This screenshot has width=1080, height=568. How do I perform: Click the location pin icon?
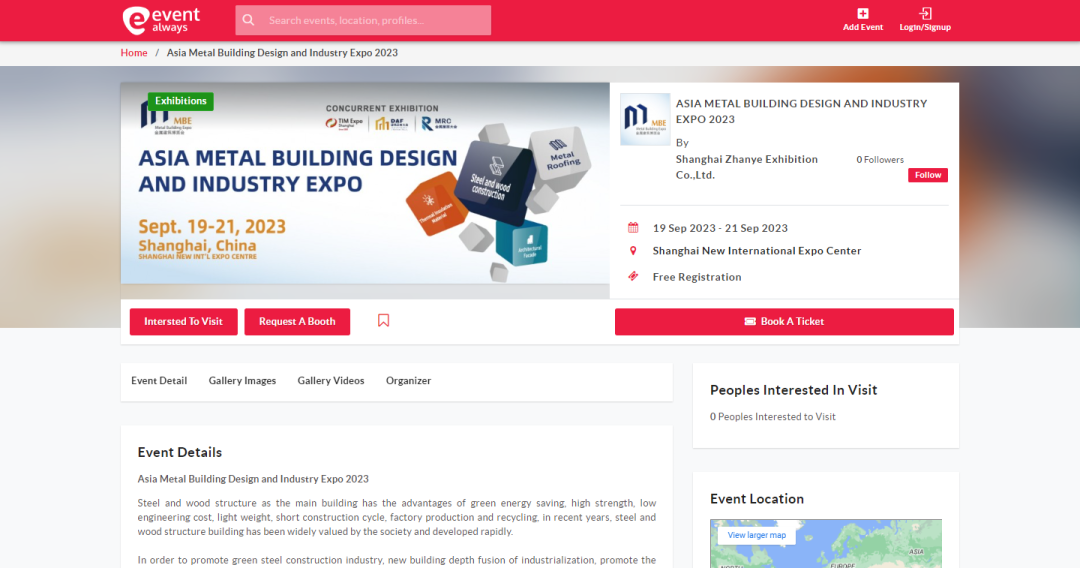point(633,251)
